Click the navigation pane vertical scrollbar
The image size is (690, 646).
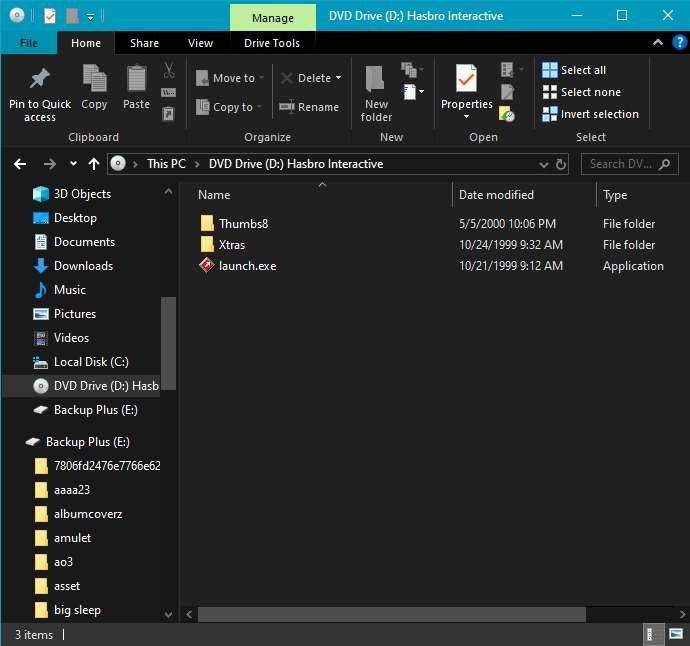coord(168,343)
